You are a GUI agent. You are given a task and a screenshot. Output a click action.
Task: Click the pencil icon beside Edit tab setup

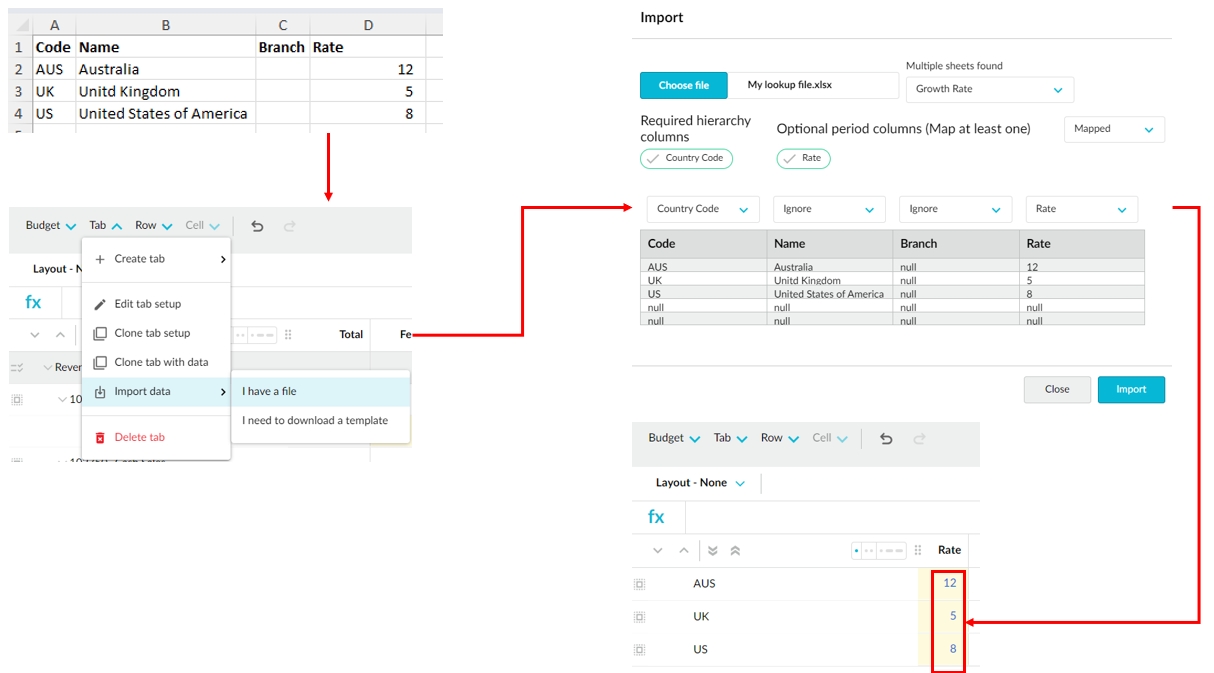click(100, 304)
